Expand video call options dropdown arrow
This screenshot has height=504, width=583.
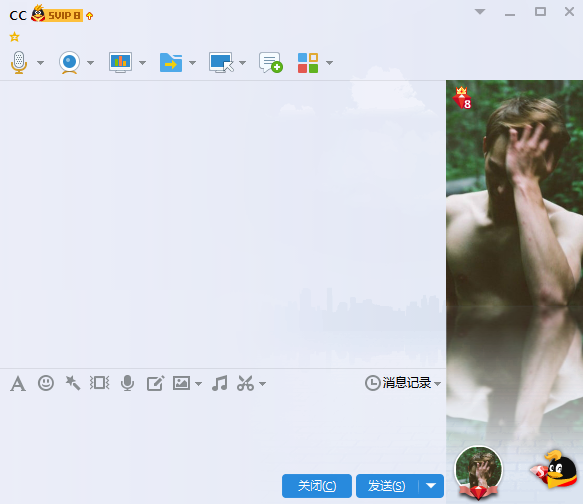[90, 63]
